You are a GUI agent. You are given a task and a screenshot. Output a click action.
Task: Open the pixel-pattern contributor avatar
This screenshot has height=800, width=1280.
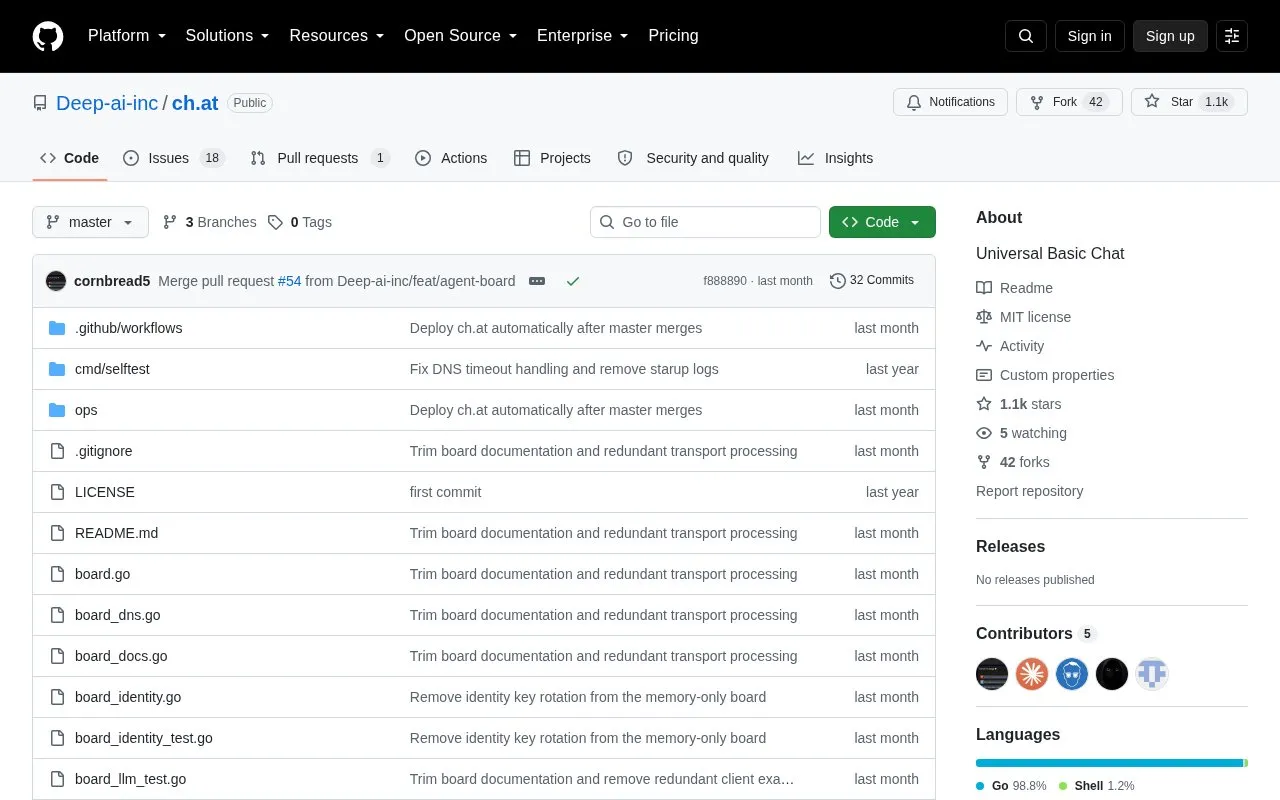[x=1152, y=674]
